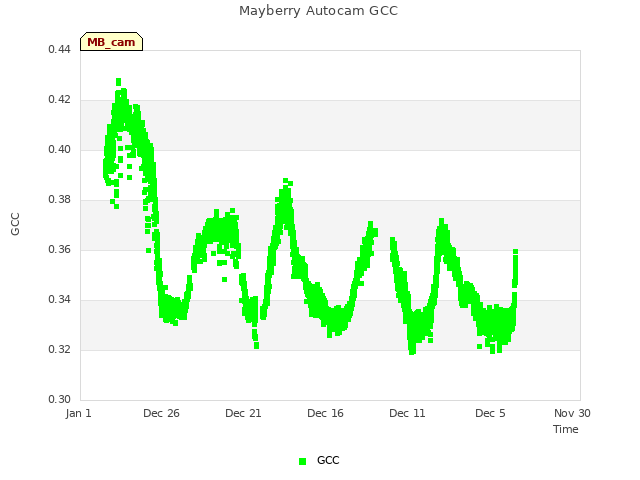Click the green GCC legend marker

coord(302,461)
